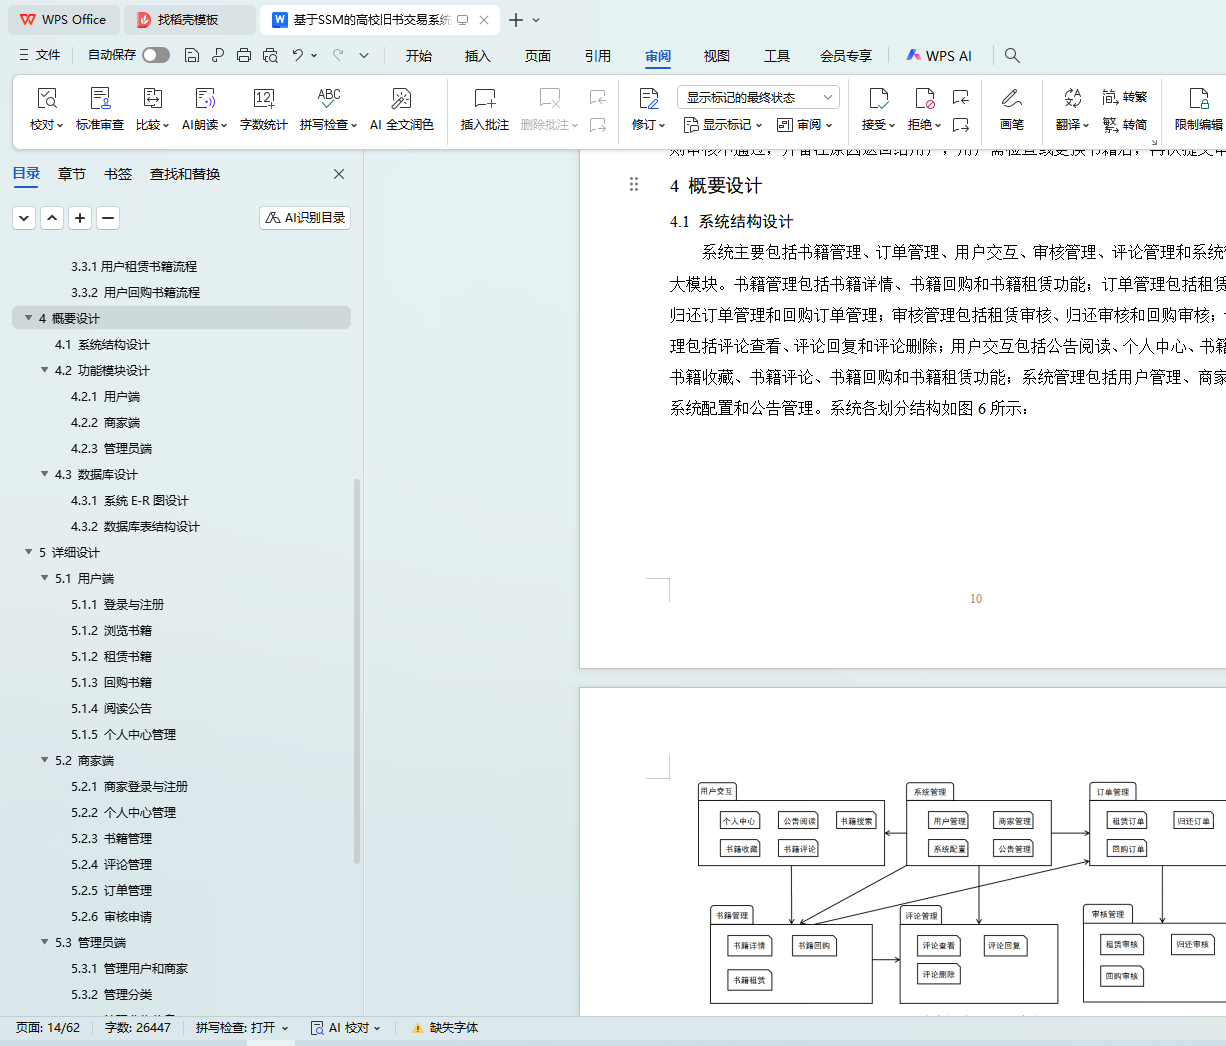Click the search magnifier icon in menu bar
The height and width of the screenshot is (1046, 1226).
(1012, 56)
